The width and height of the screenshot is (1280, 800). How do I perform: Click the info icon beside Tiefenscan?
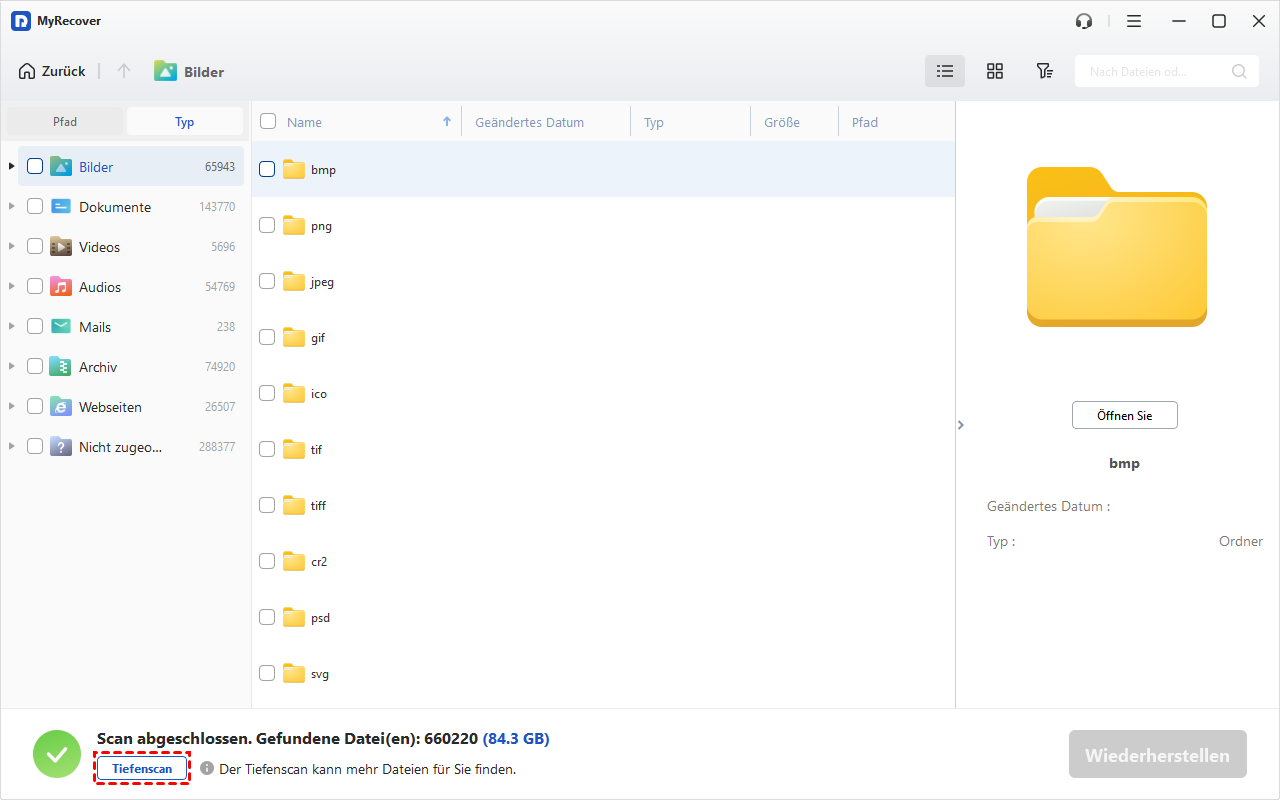point(207,769)
